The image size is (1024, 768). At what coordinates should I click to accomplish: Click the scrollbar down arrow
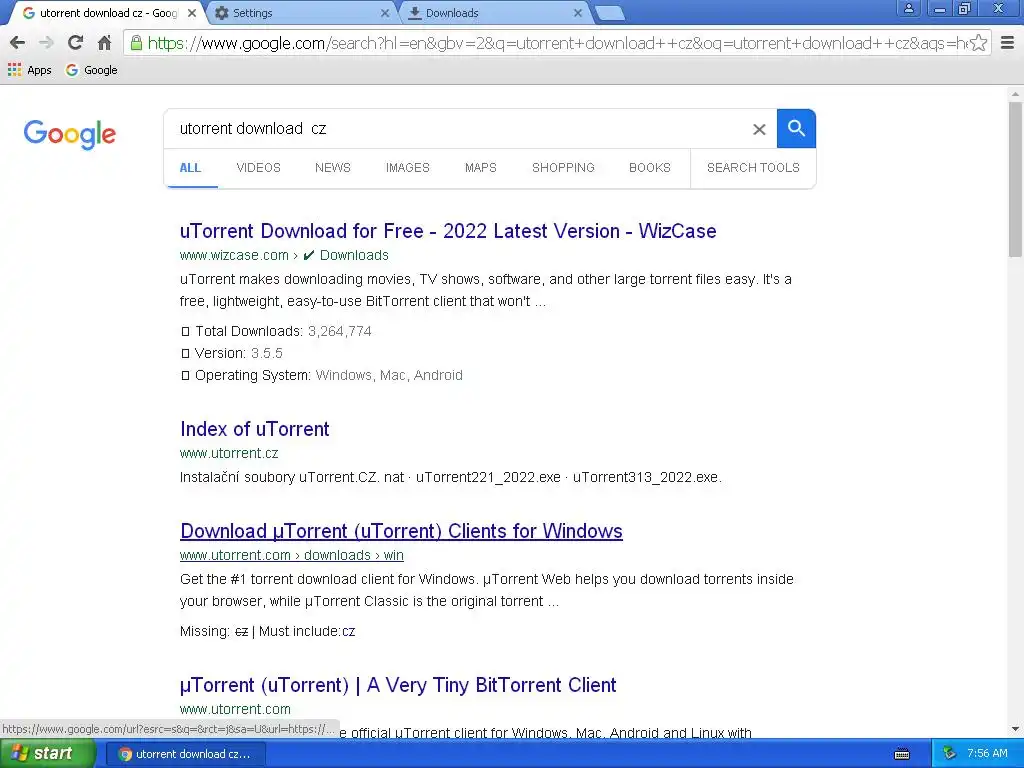[x=1015, y=729]
